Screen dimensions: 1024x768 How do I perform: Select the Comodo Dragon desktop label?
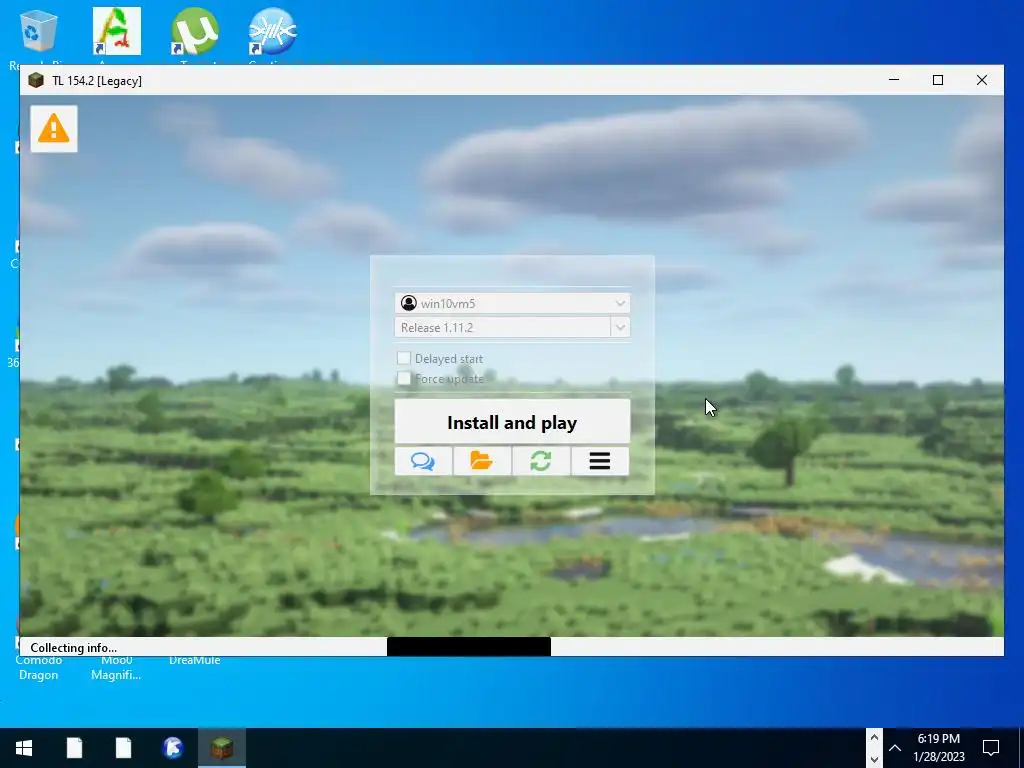39,667
